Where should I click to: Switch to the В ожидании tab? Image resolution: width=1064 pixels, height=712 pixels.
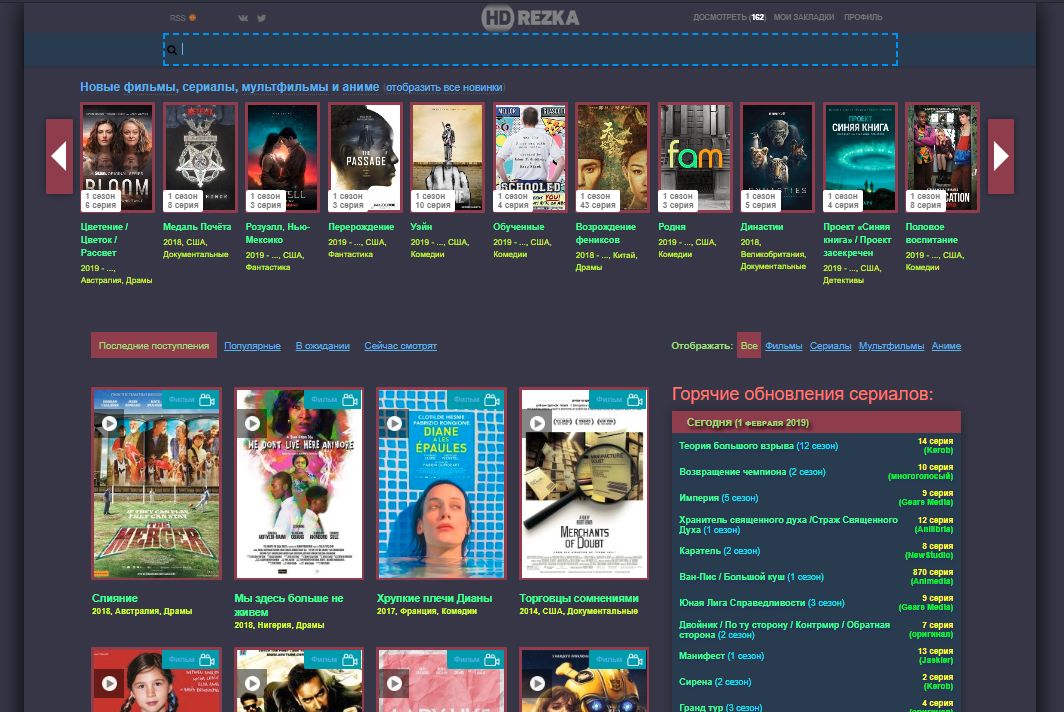click(x=322, y=345)
